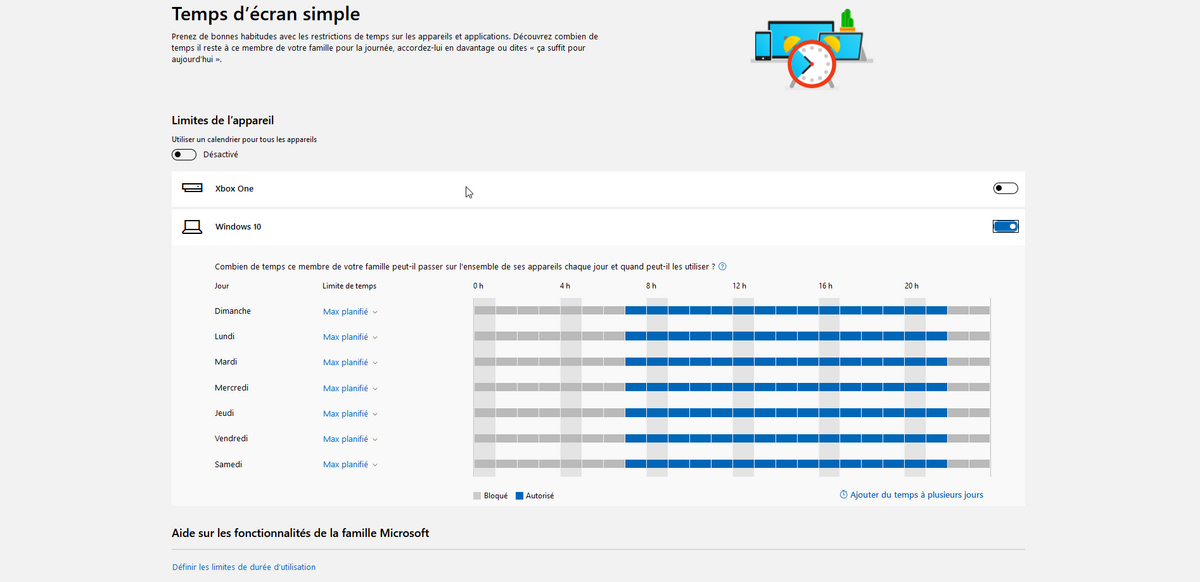Click the devices and alarm clock illustration

coord(811,49)
